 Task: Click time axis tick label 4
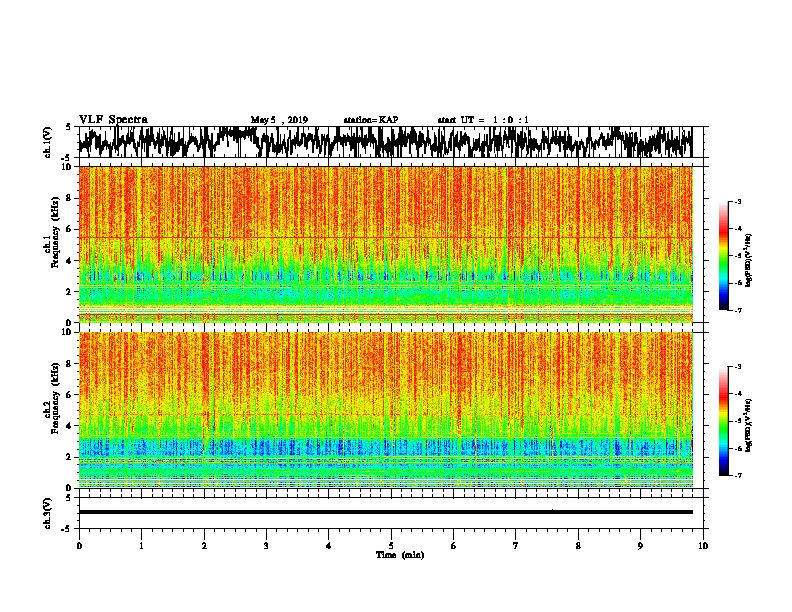click(329, 546)
